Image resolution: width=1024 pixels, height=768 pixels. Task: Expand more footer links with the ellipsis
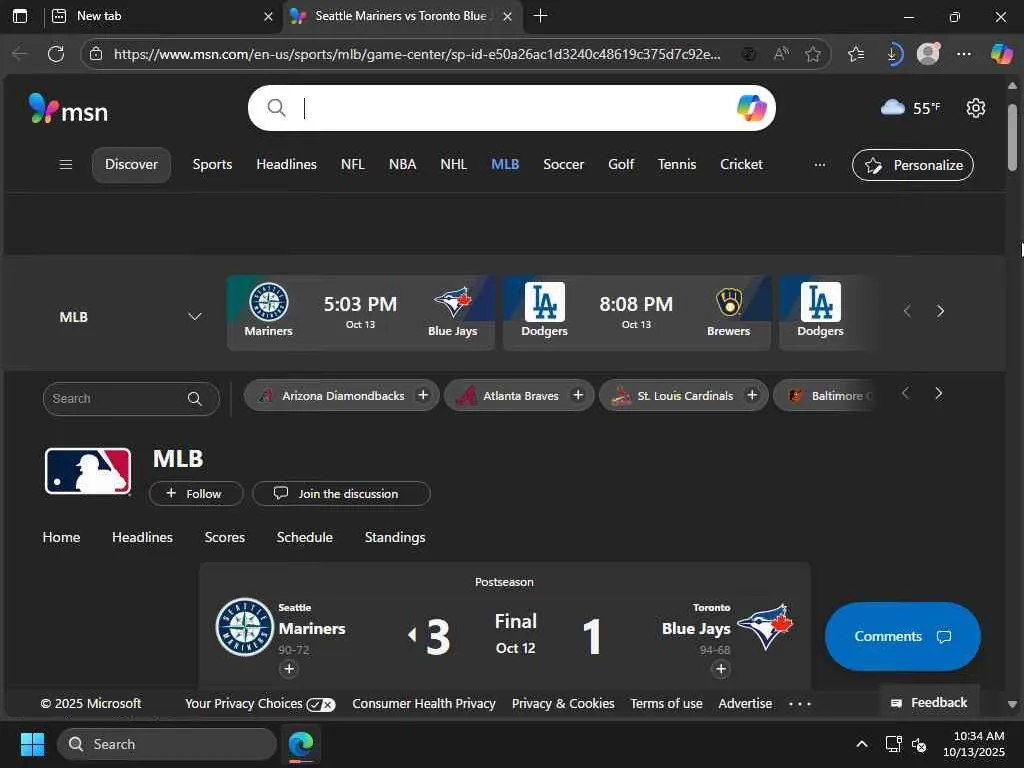pos(799,704)
